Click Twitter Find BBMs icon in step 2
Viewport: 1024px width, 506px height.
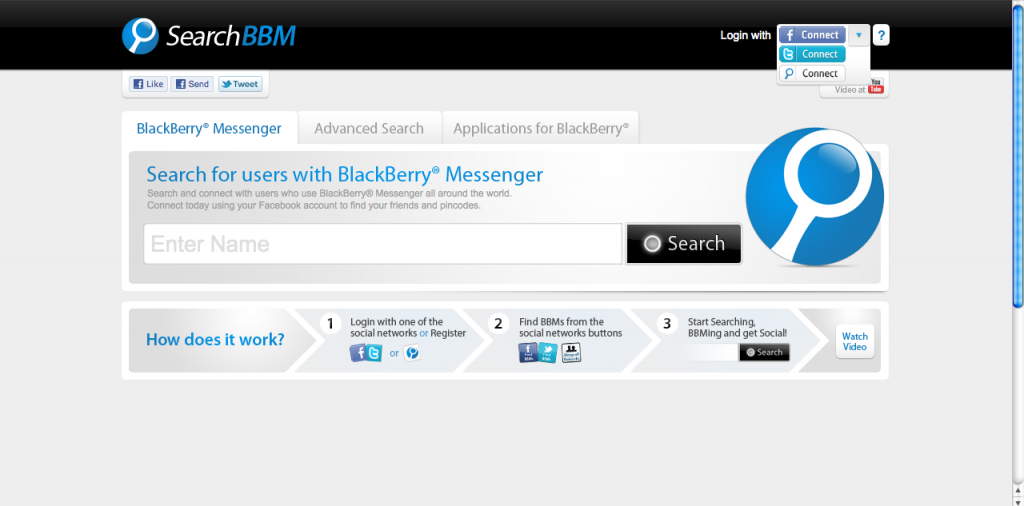tap(548, 353)
